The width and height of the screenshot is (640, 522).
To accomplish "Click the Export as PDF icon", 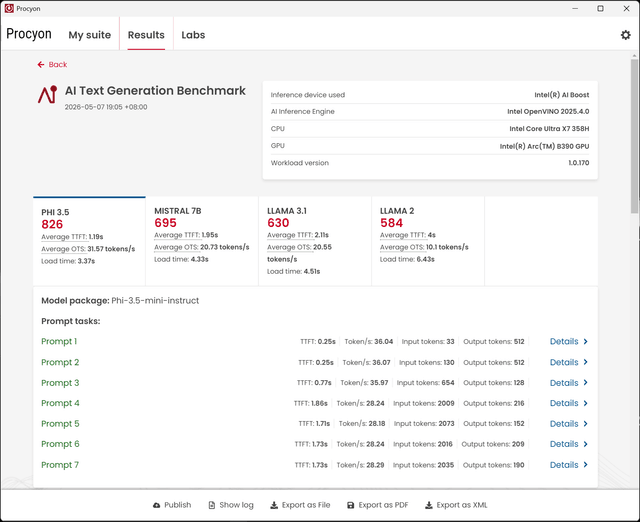I will click(351, 505).
